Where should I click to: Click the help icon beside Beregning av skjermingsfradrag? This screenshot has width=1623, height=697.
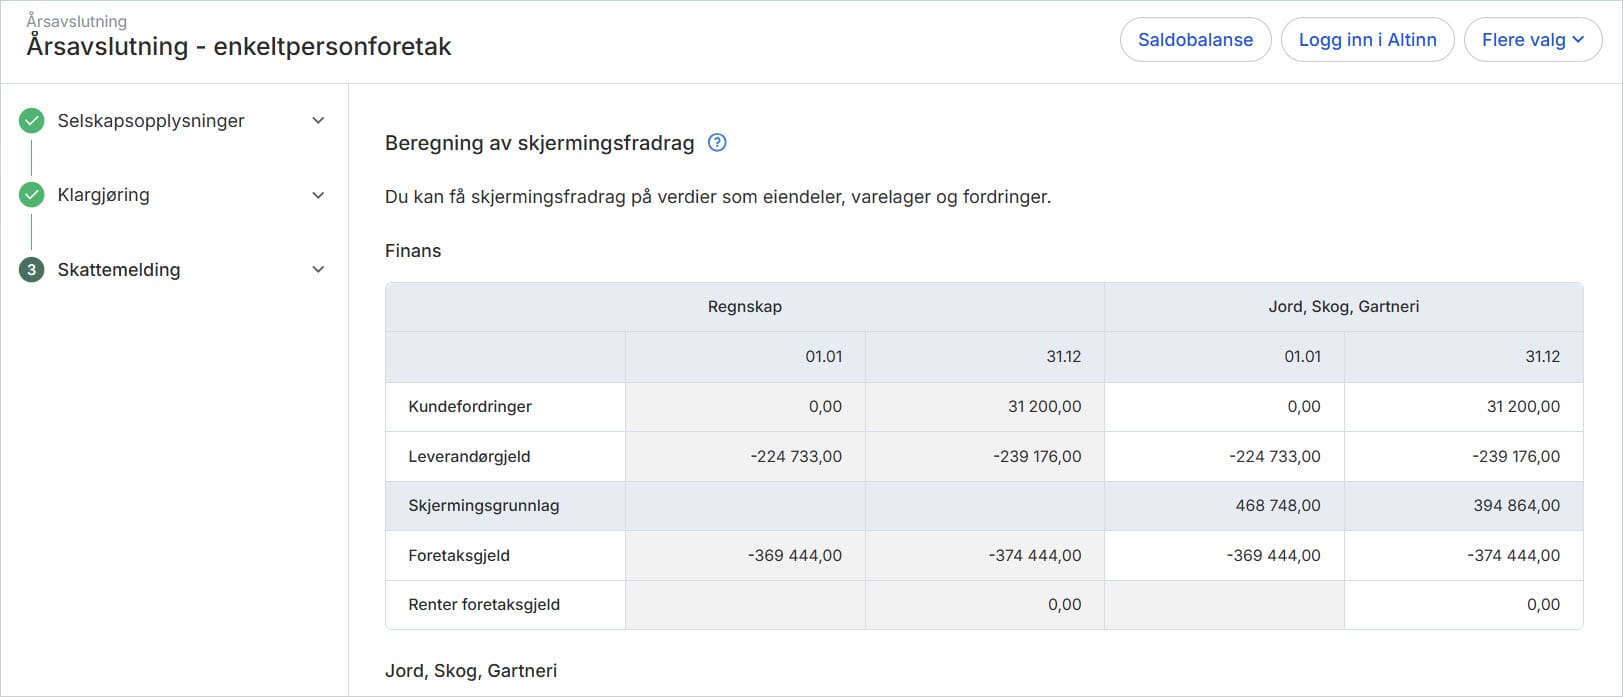coord(717,143)
